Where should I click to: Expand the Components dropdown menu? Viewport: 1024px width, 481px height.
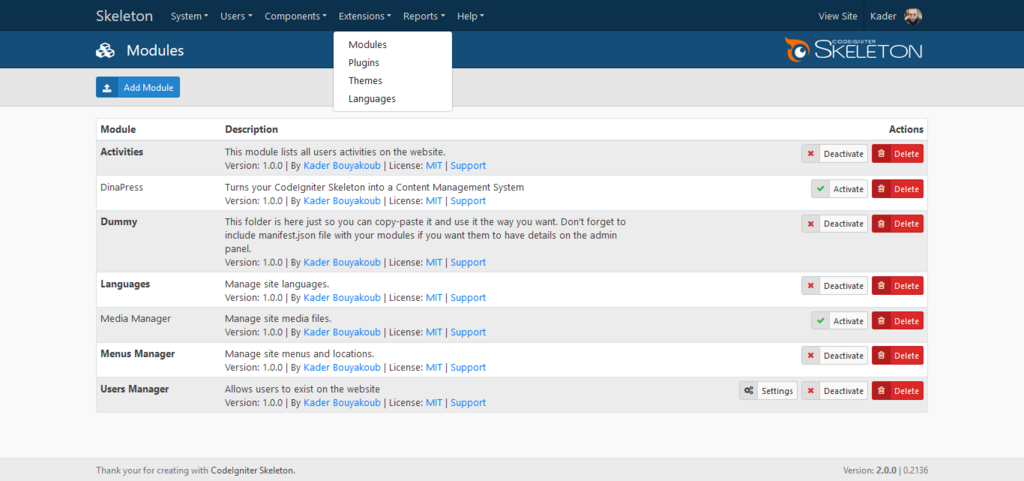click(296, 16)
